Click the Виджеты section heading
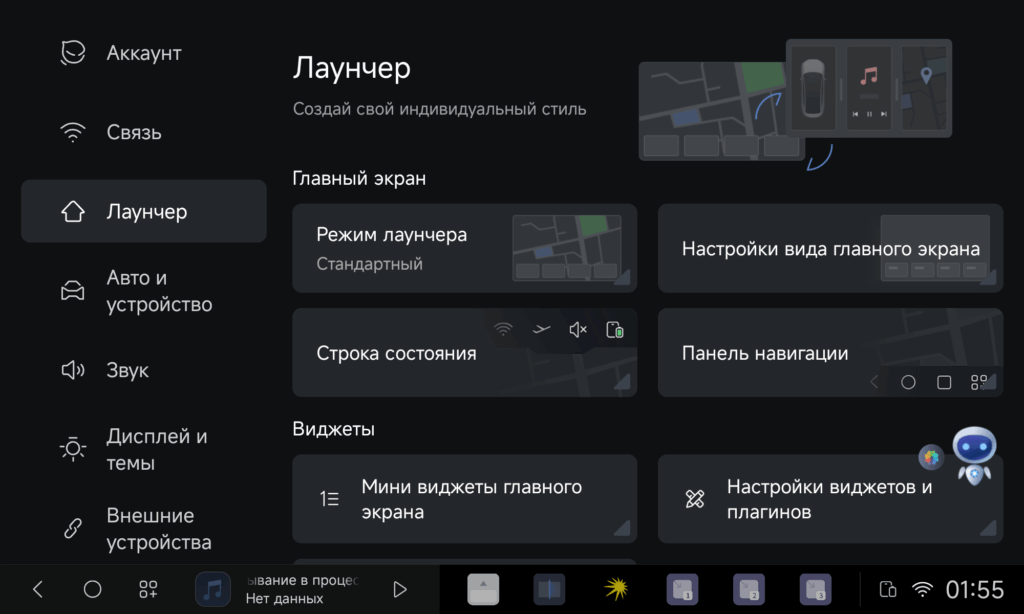1024x614 pixels. click(x=334, y=429)
